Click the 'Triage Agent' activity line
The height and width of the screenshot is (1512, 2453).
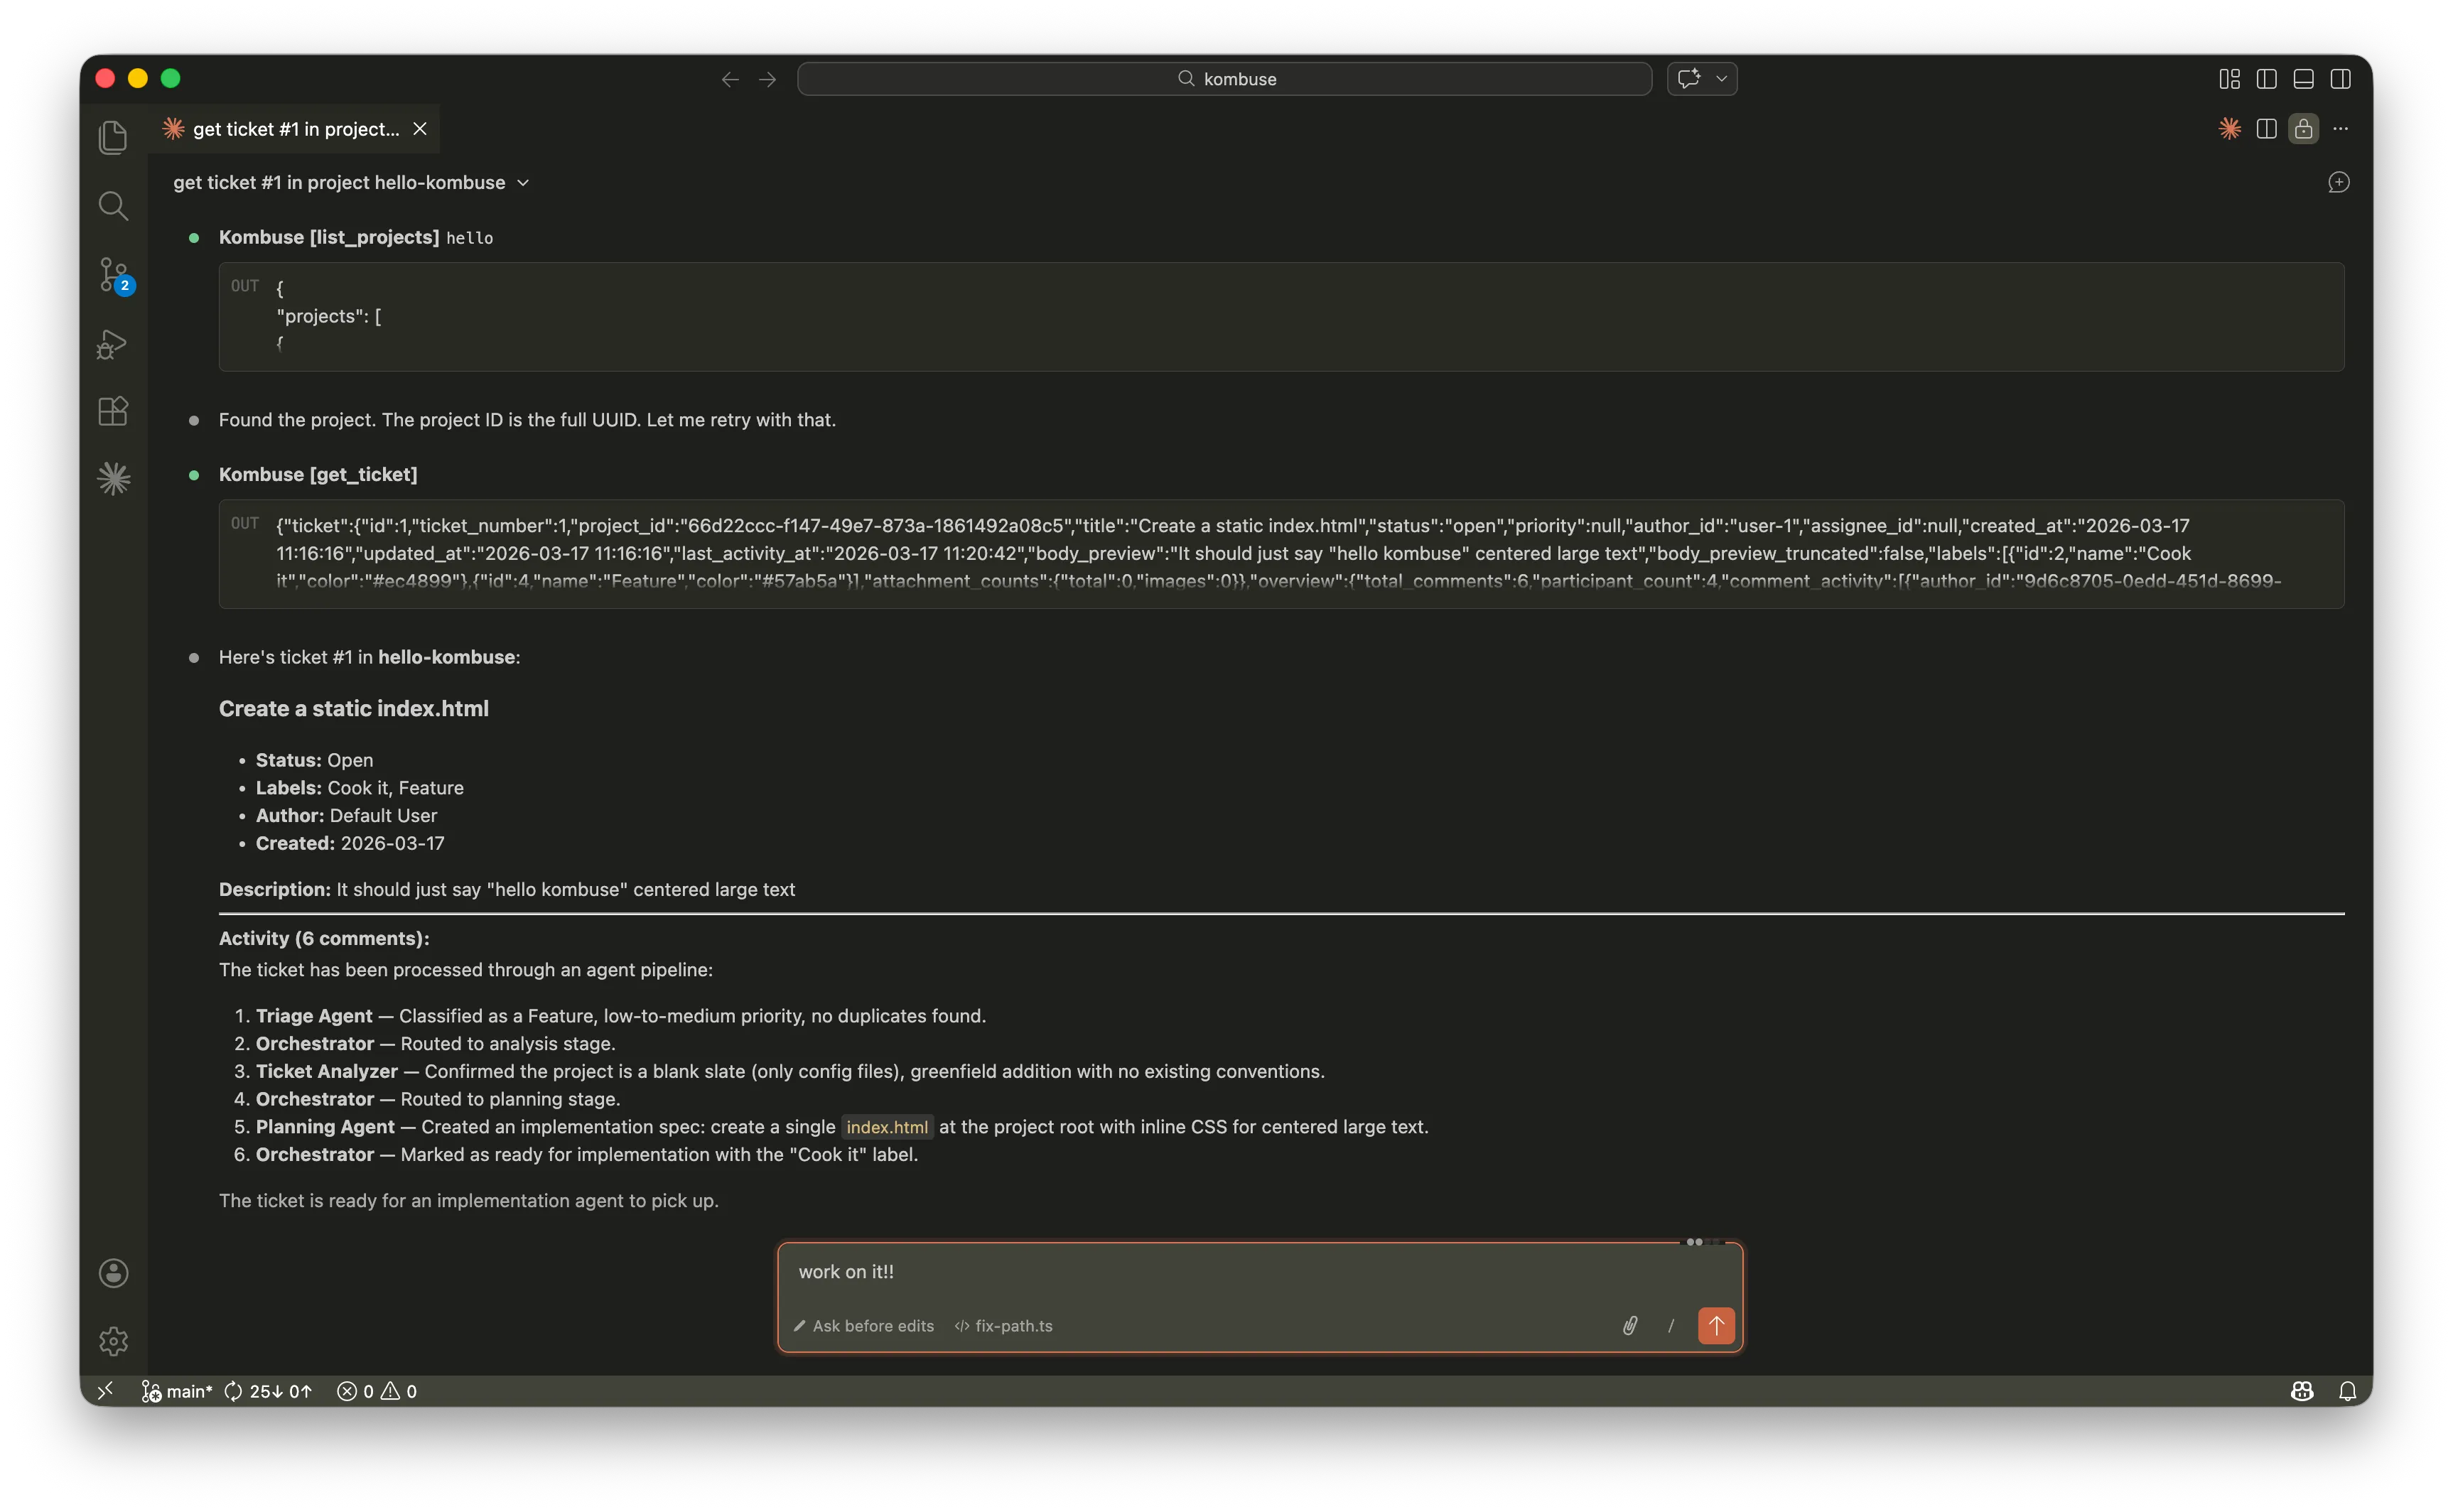(620, 1016)
